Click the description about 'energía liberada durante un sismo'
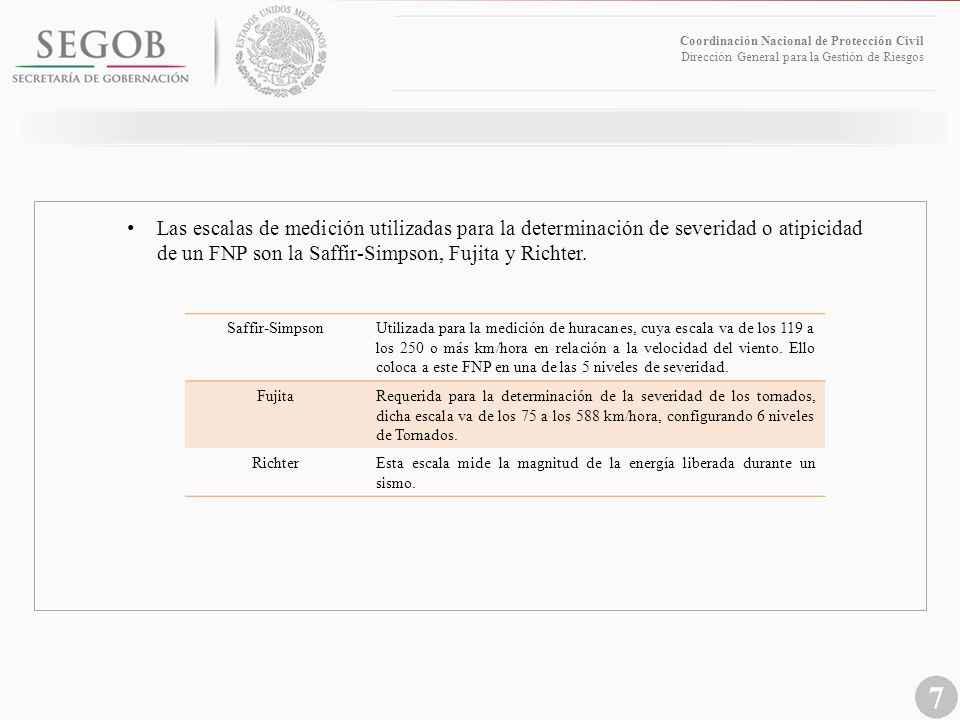Screen dimensions: 960x720 point(595,473)
